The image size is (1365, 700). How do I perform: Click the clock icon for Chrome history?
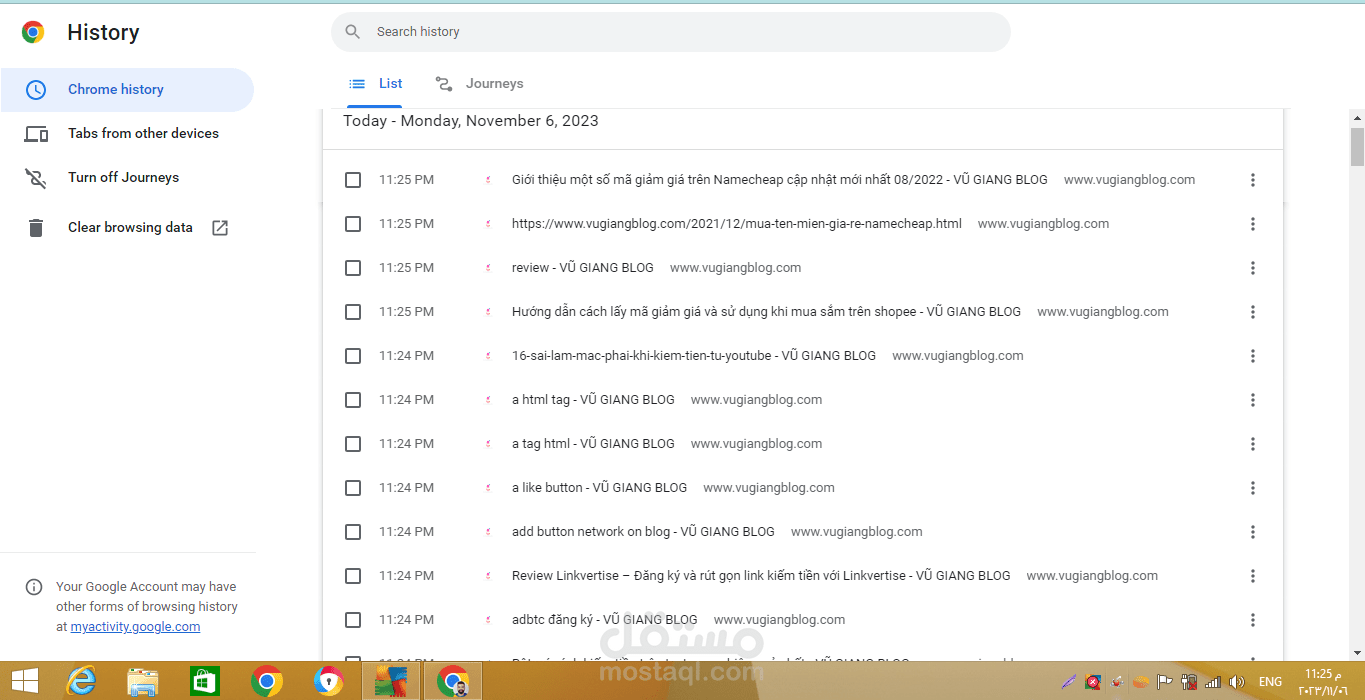[x=36, y=90]
